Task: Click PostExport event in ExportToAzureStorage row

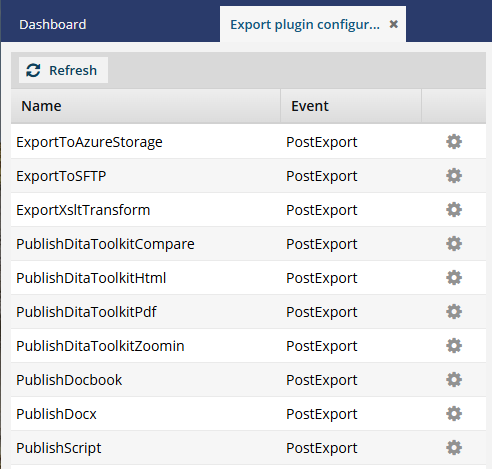Action: (x=322, y=142)
